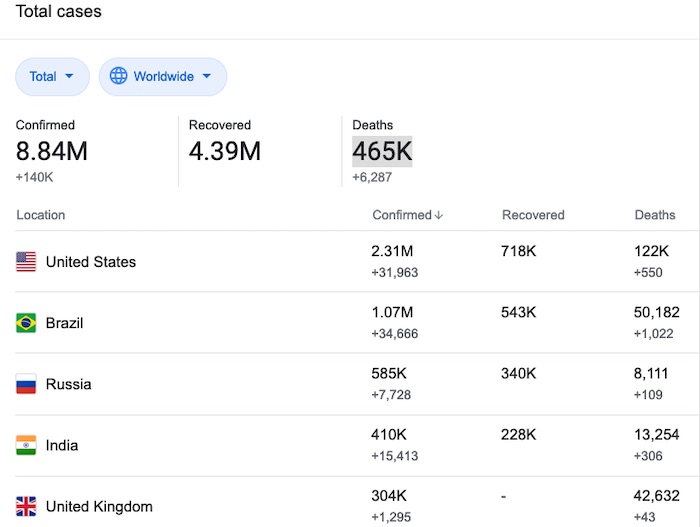
Task: Click the 8.84M confirmed total
Action: tap(51, 151)
